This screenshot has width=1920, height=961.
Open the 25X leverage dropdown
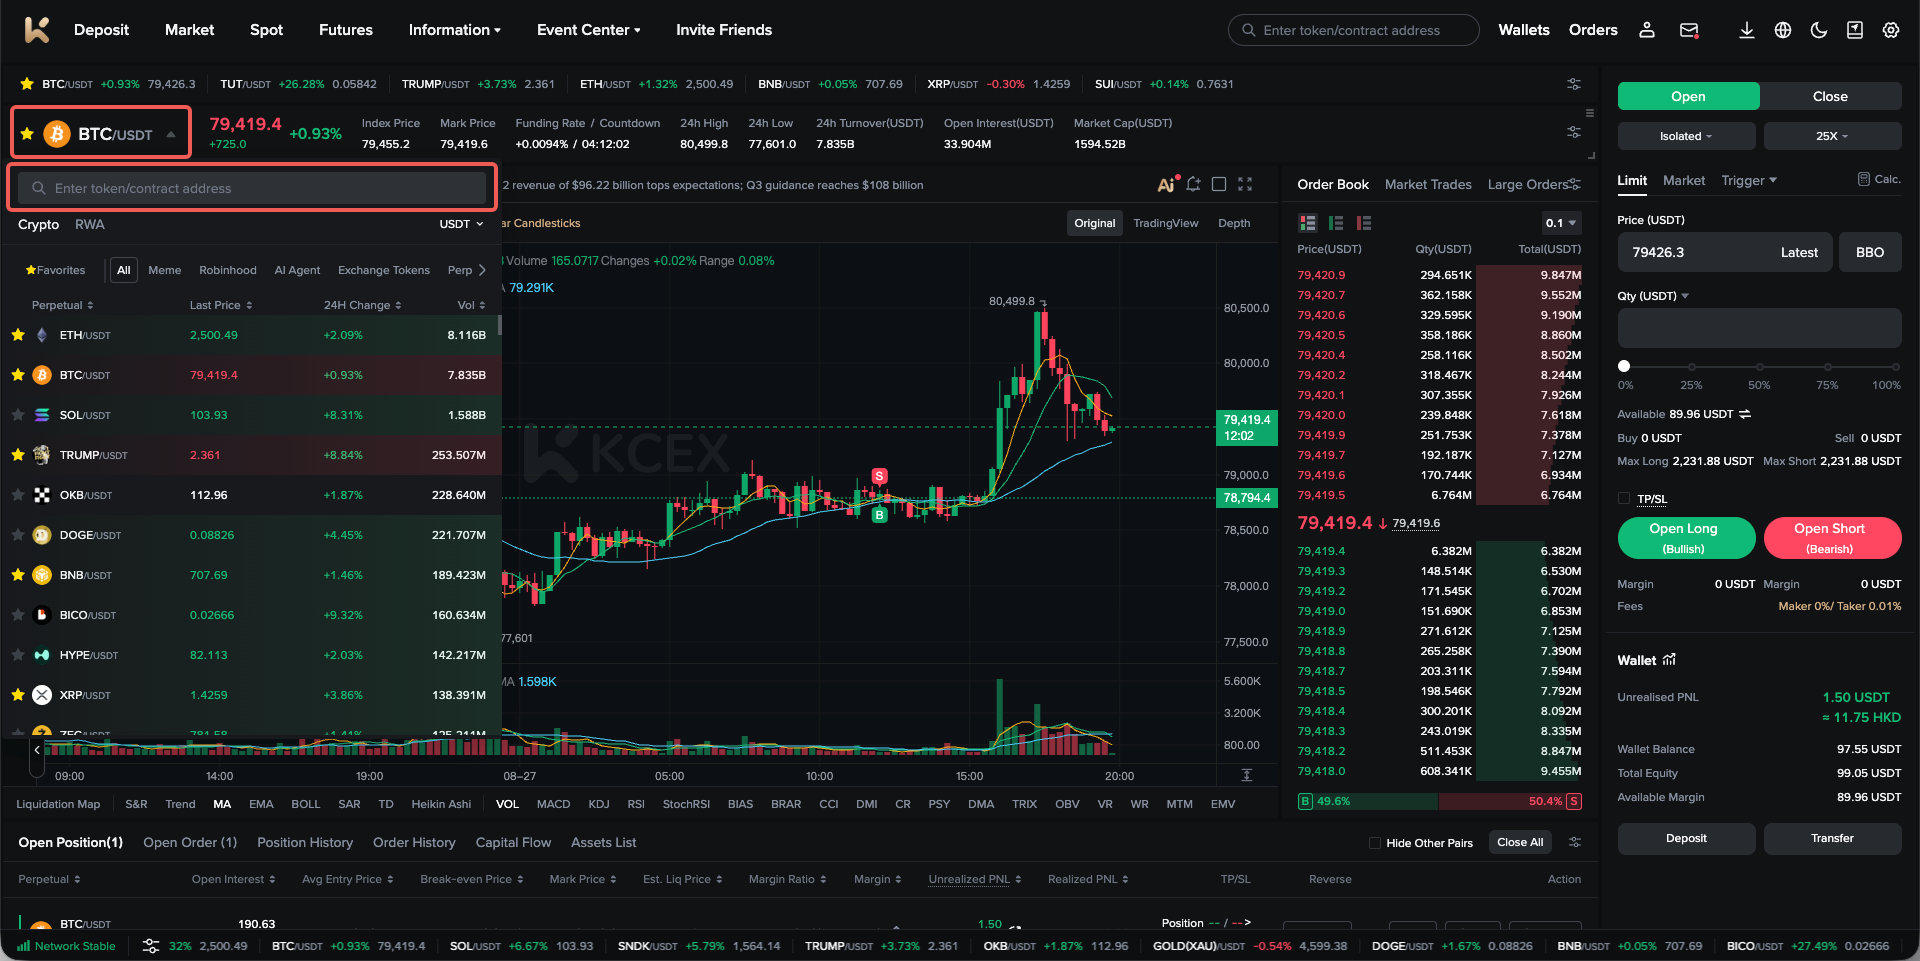pos(1832,136)
